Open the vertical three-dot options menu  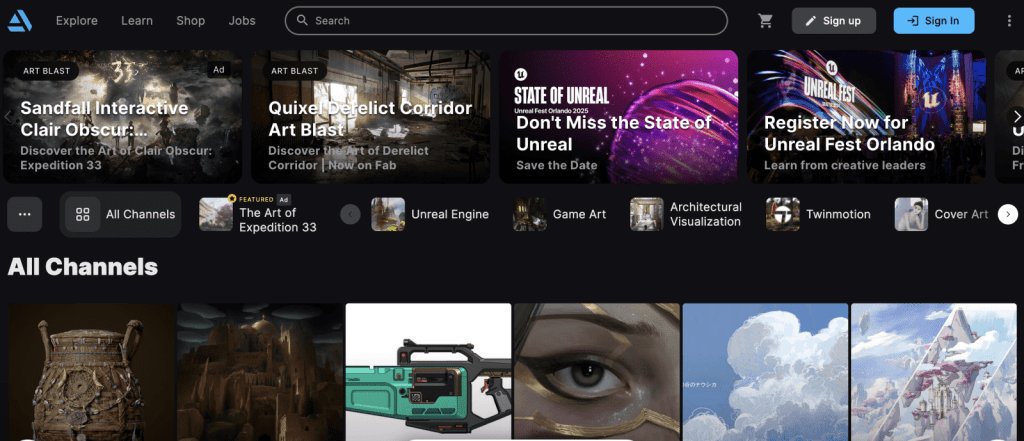[1008, 20]
